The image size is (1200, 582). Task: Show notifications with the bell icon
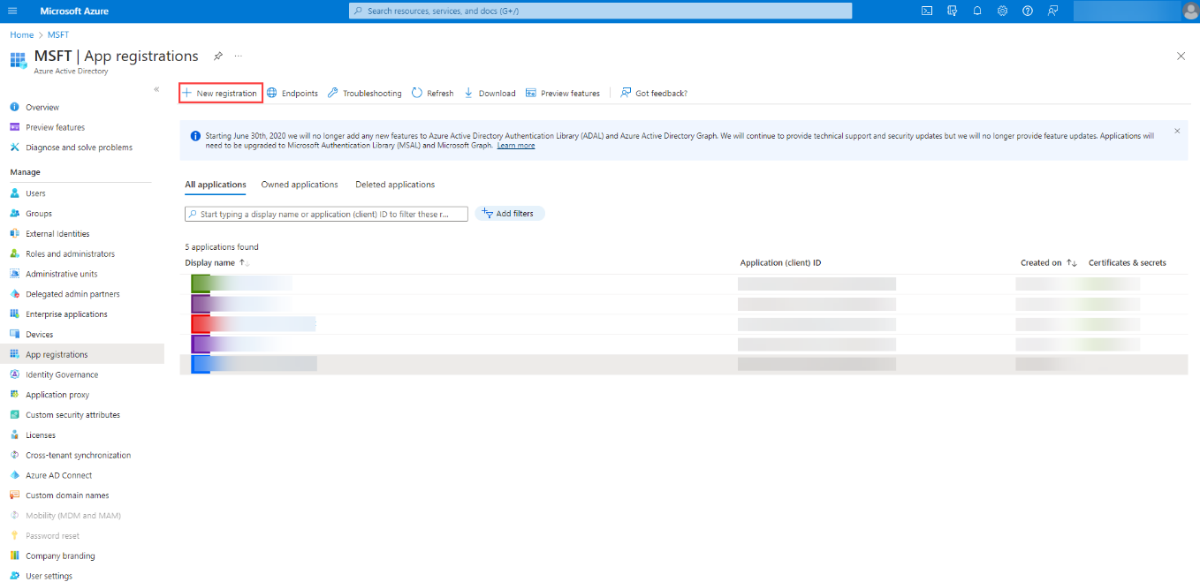(977, 11)
